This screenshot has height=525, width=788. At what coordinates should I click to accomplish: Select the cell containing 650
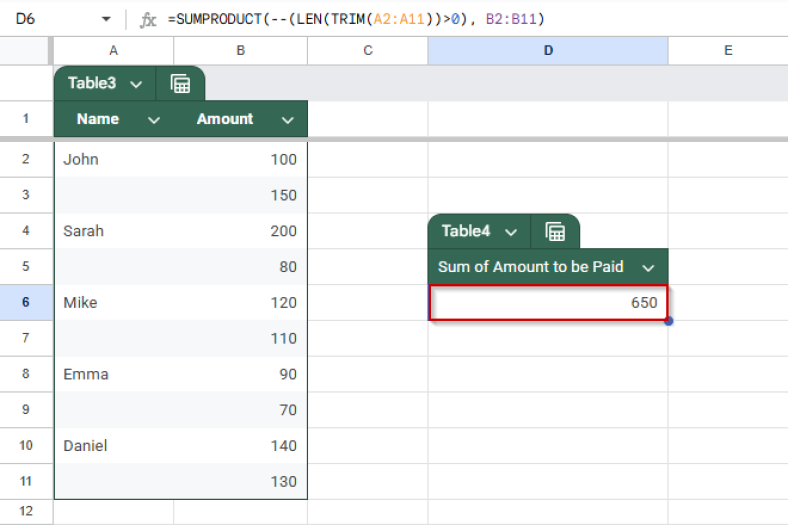tap(548, 303)
